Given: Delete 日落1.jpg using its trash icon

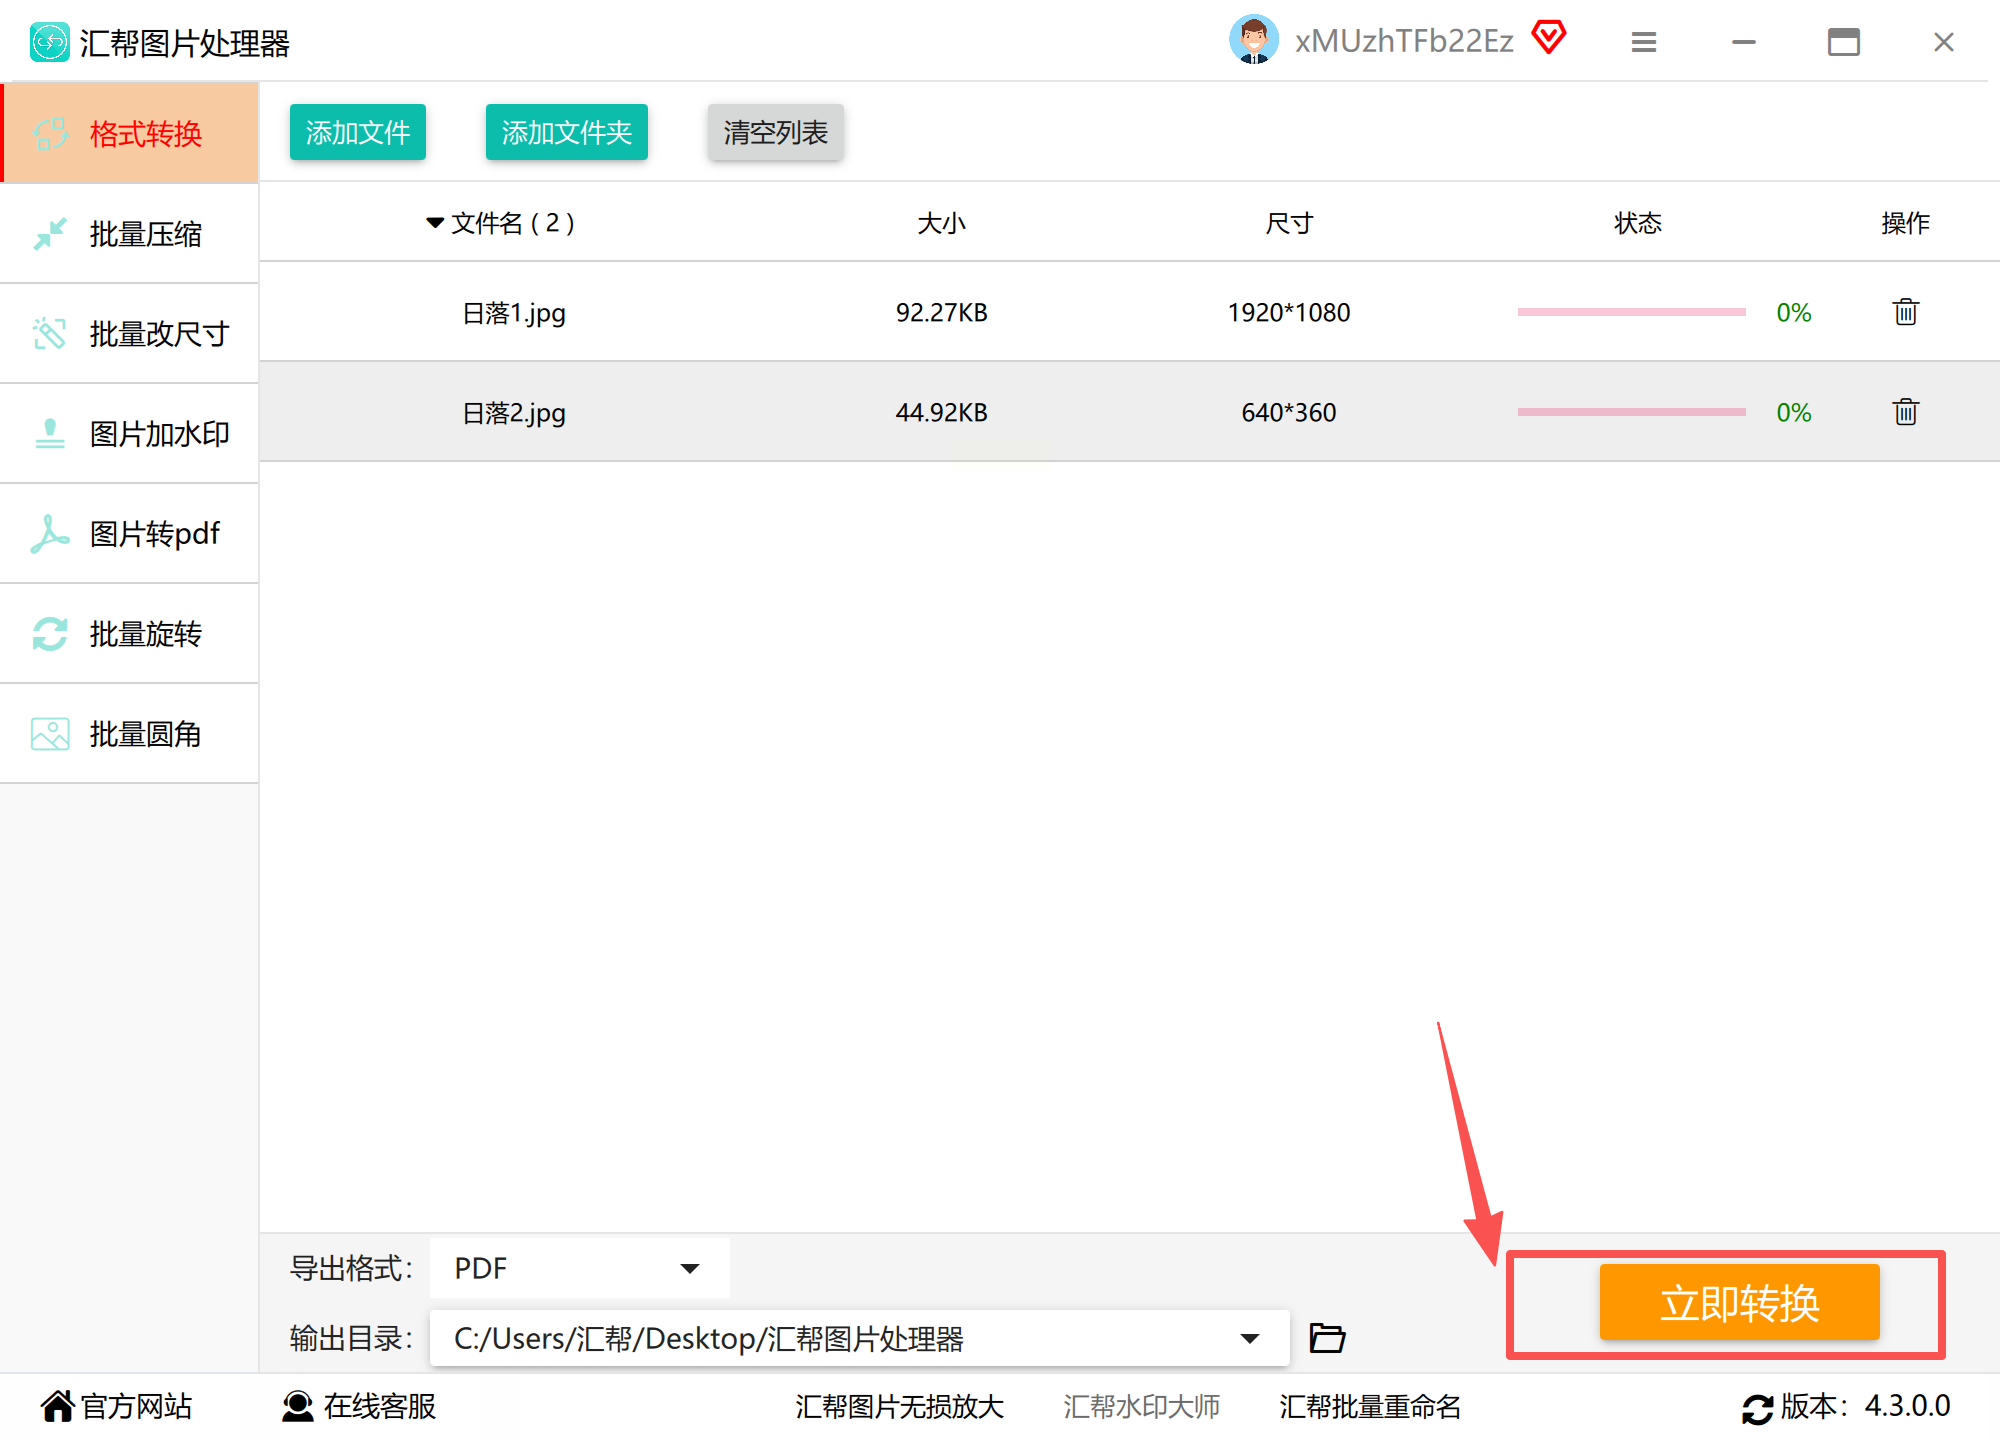Looking at the screenshot, I should click(x=1905, y=312).
